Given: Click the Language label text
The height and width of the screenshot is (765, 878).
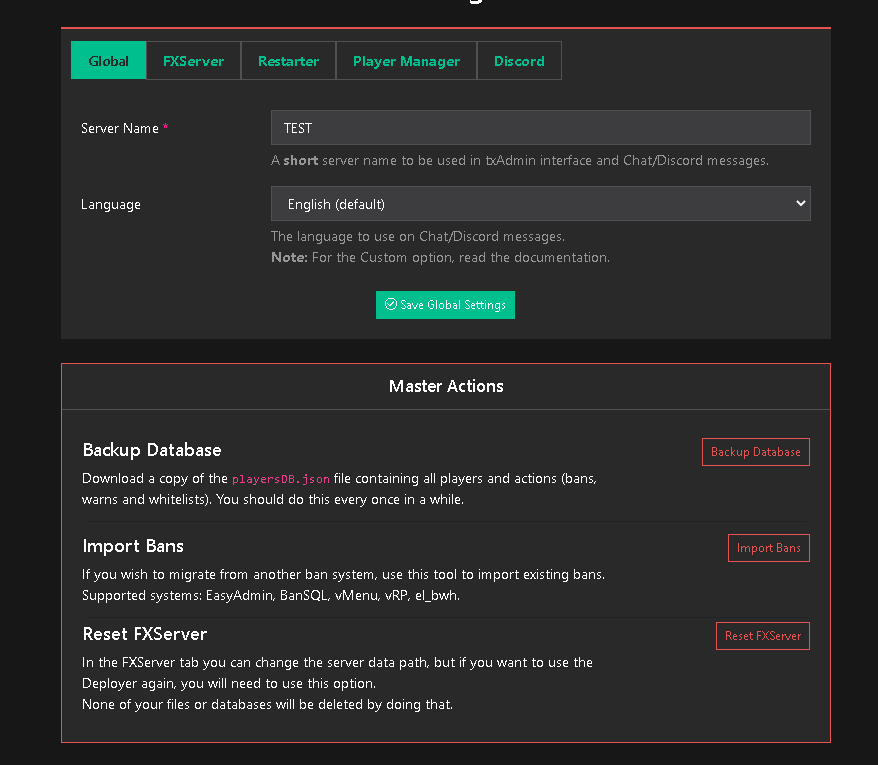Looking at the screenshot, I should point(111,205).
